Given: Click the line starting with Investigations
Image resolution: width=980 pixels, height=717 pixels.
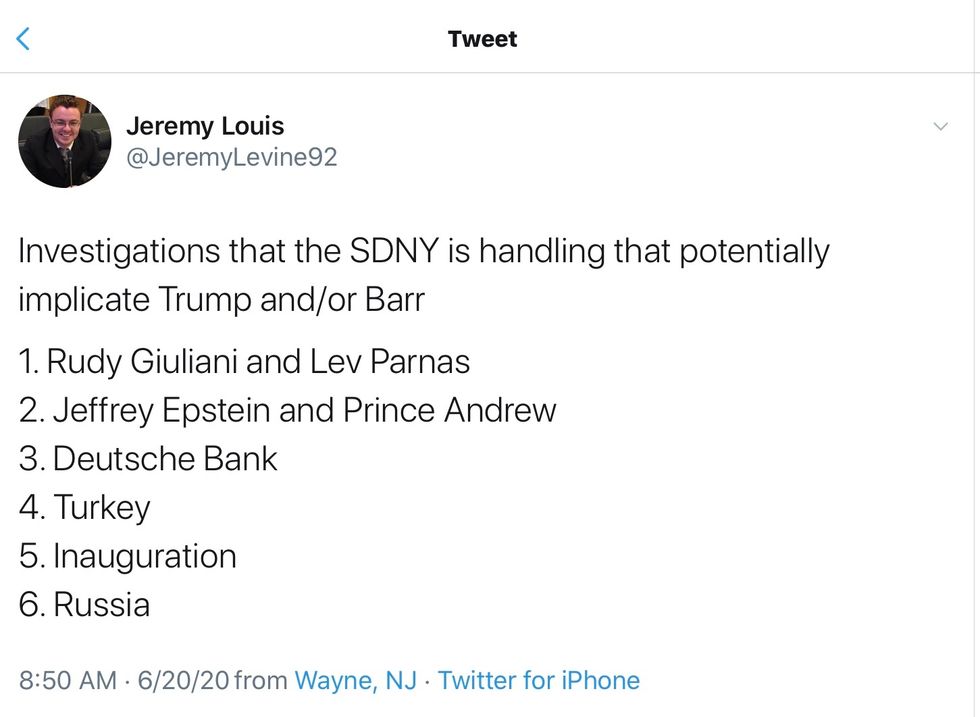Looking at the screenshot, I should click(x=424, y=251).
